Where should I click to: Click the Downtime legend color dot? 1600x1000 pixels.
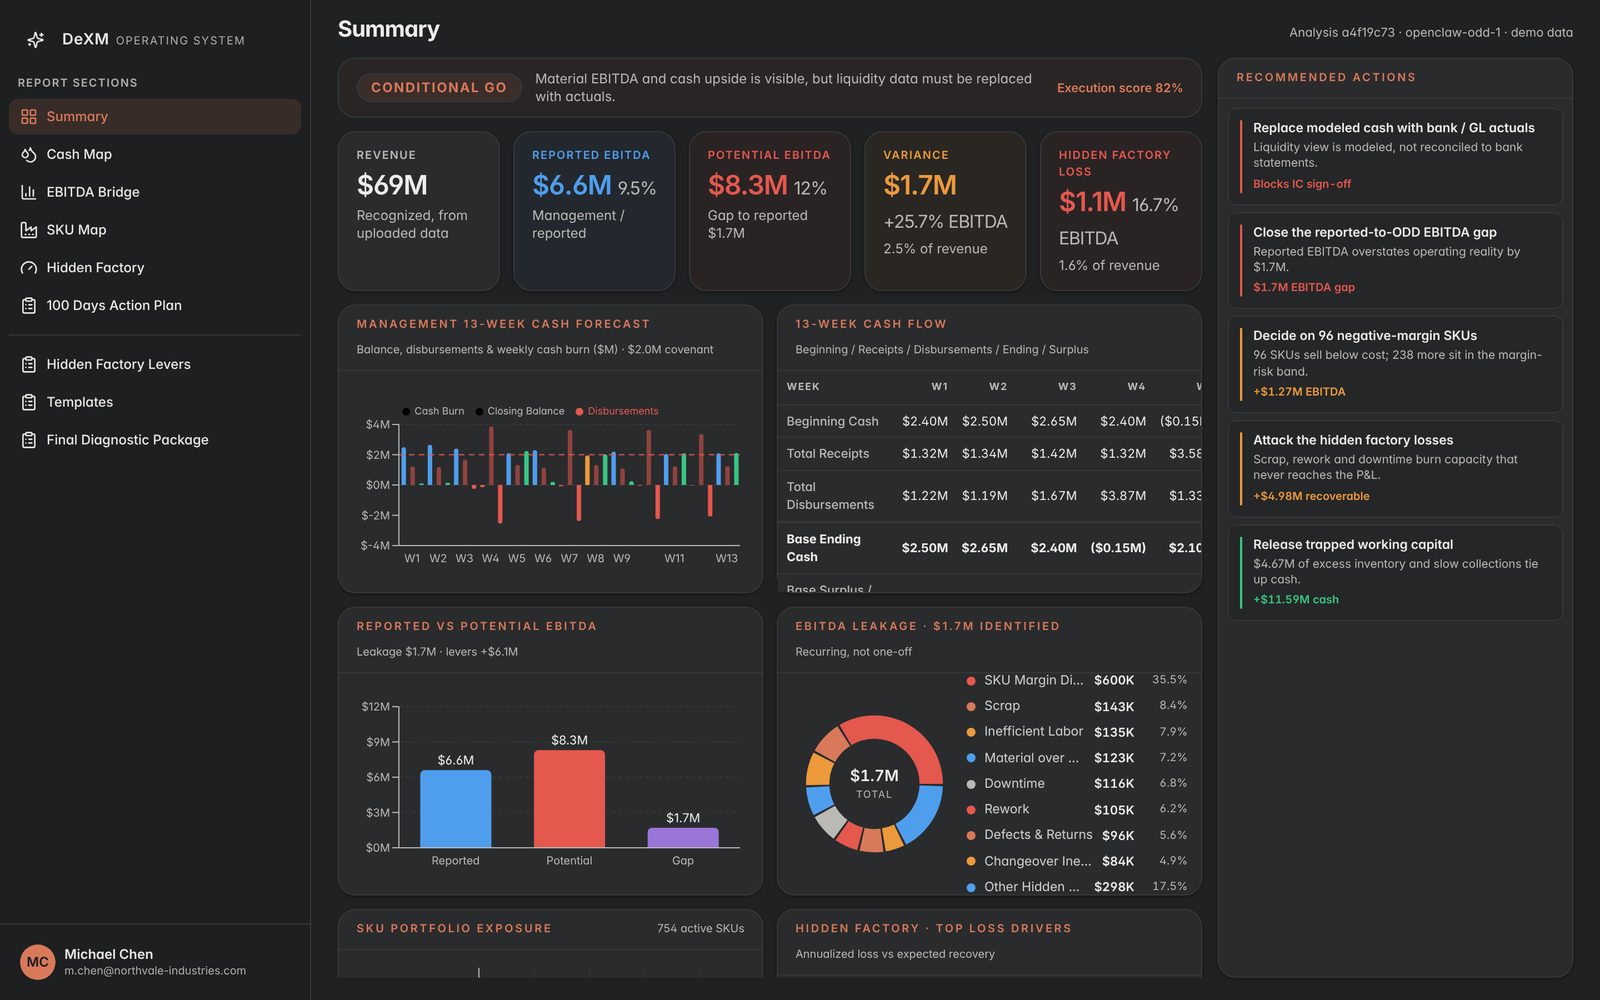(971, 784)
